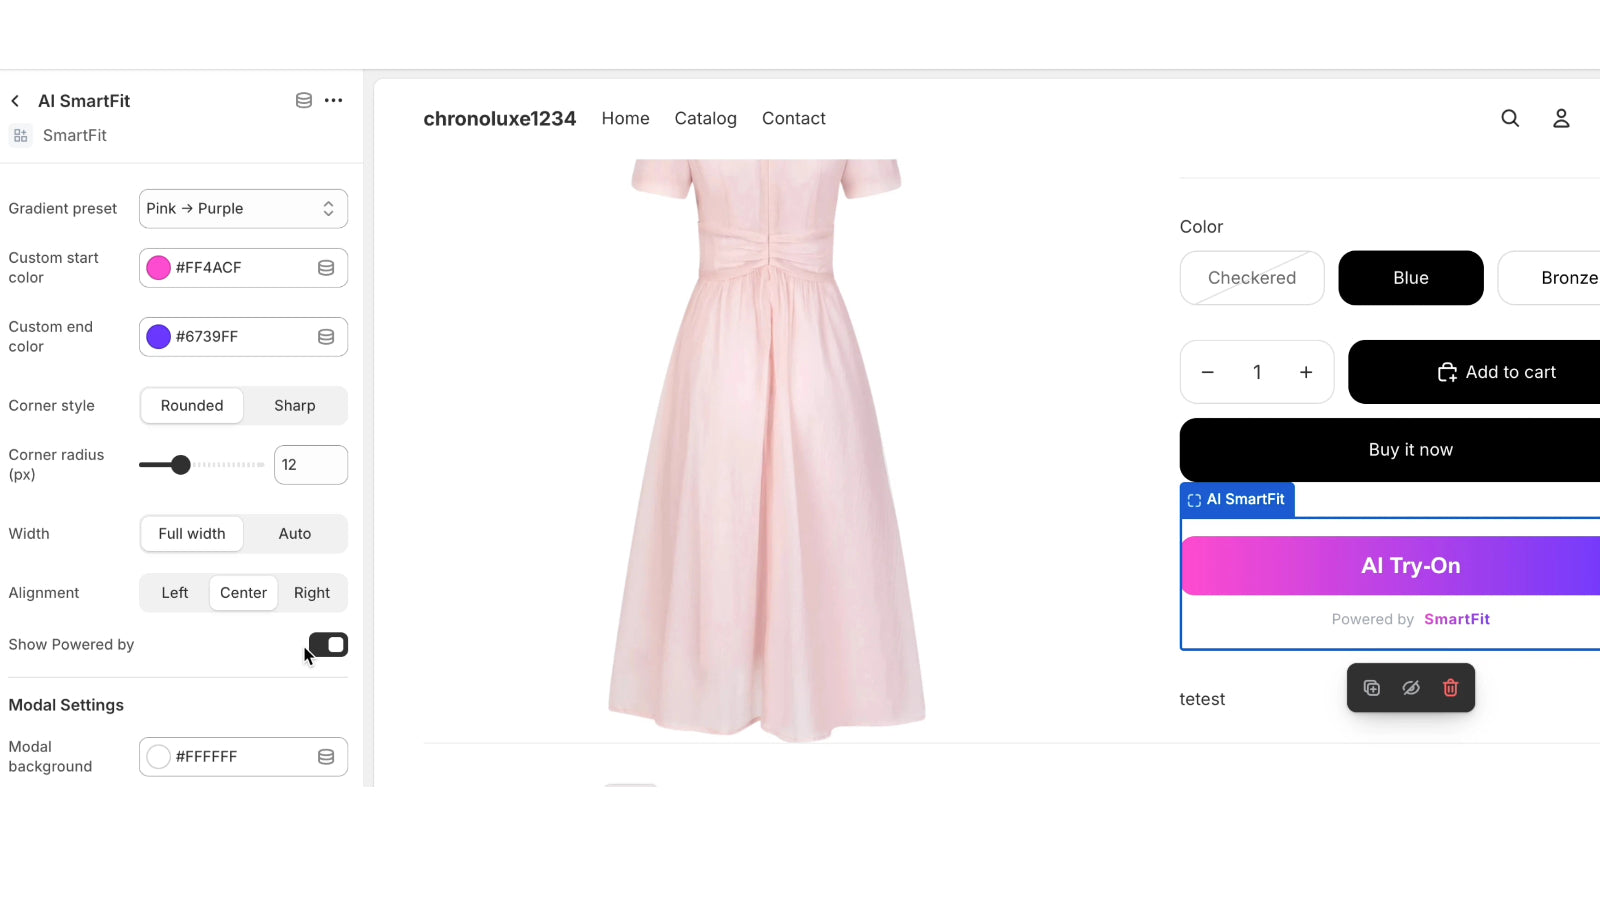Click the dynamic source icon in panel header

click(304, 100)
